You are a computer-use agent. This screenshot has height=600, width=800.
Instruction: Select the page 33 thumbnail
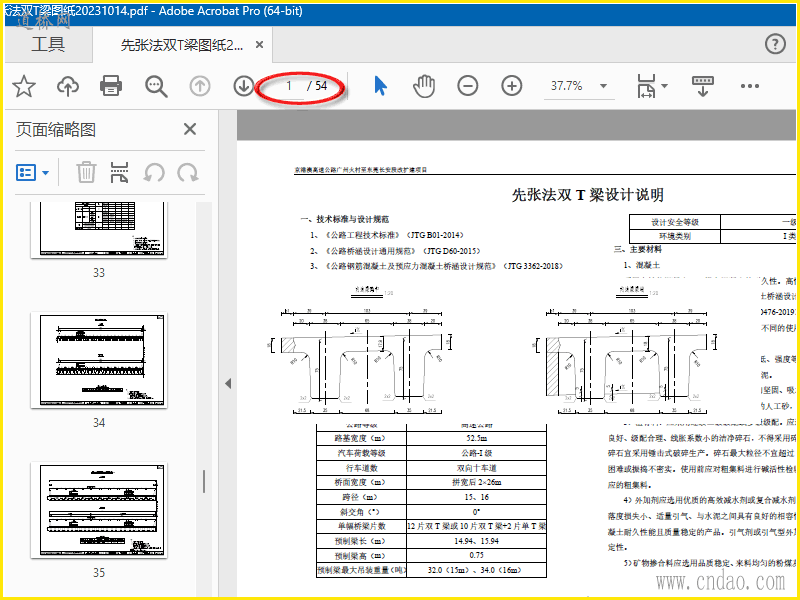click(99, 229)
